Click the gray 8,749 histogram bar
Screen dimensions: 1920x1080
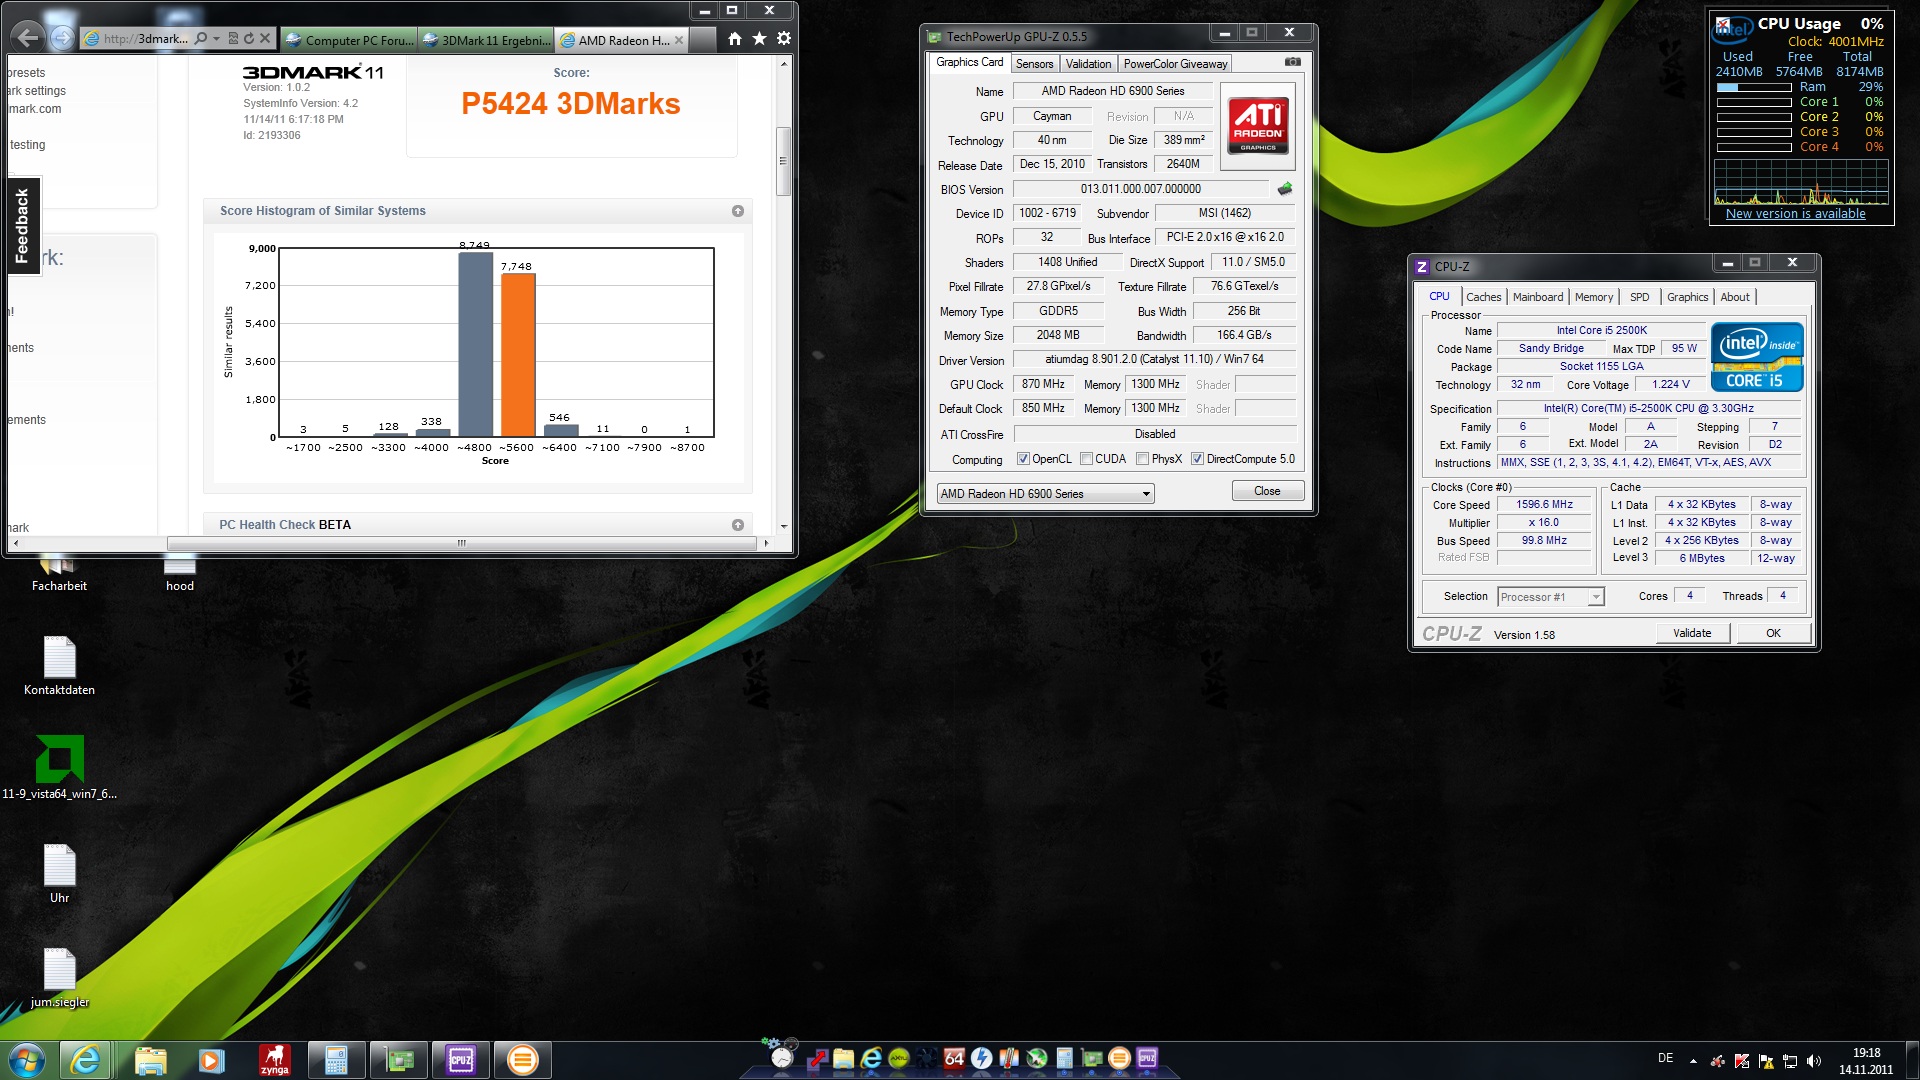476,344
